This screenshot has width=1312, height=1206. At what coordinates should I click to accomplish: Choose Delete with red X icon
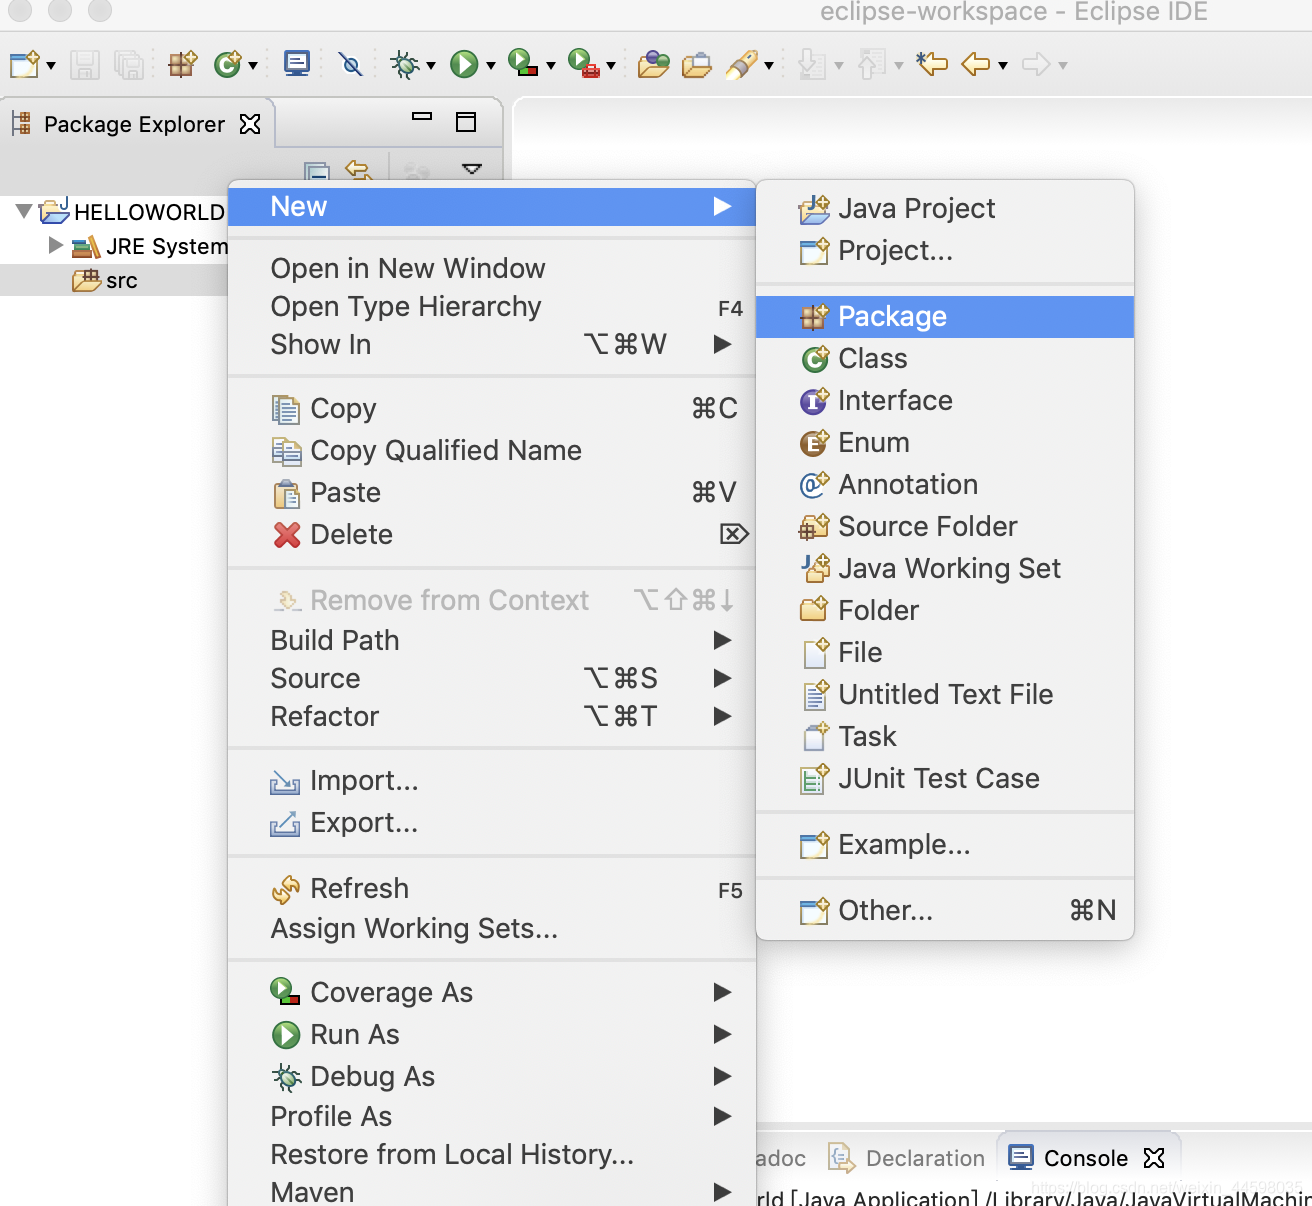pos(492,534)
